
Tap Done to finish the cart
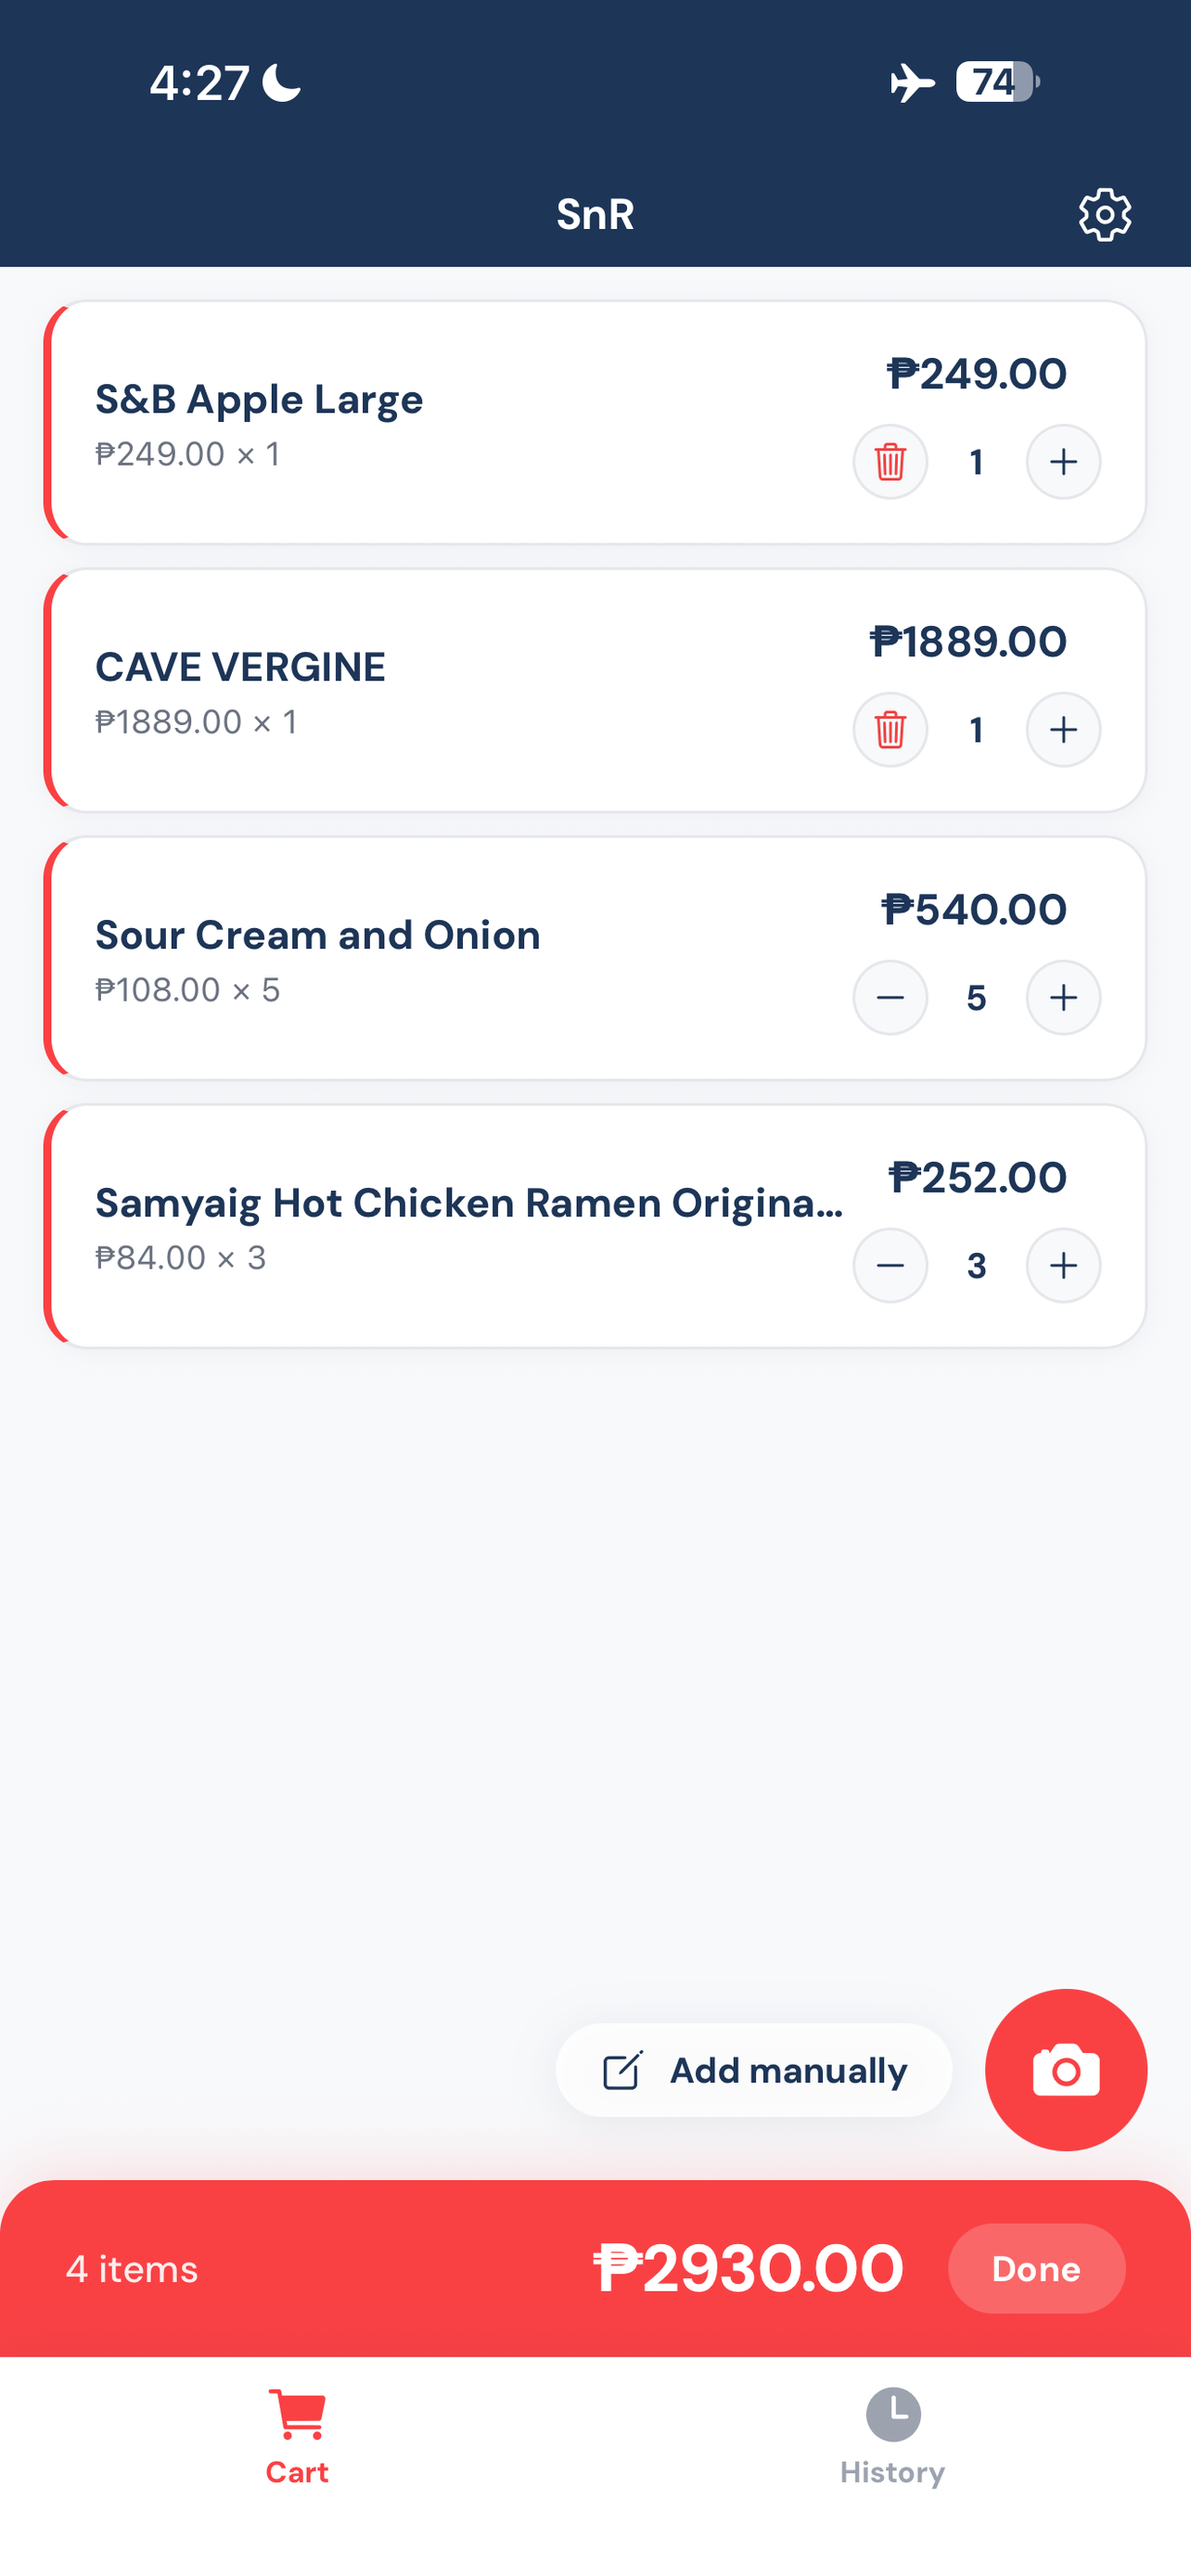point(1035,2268)
